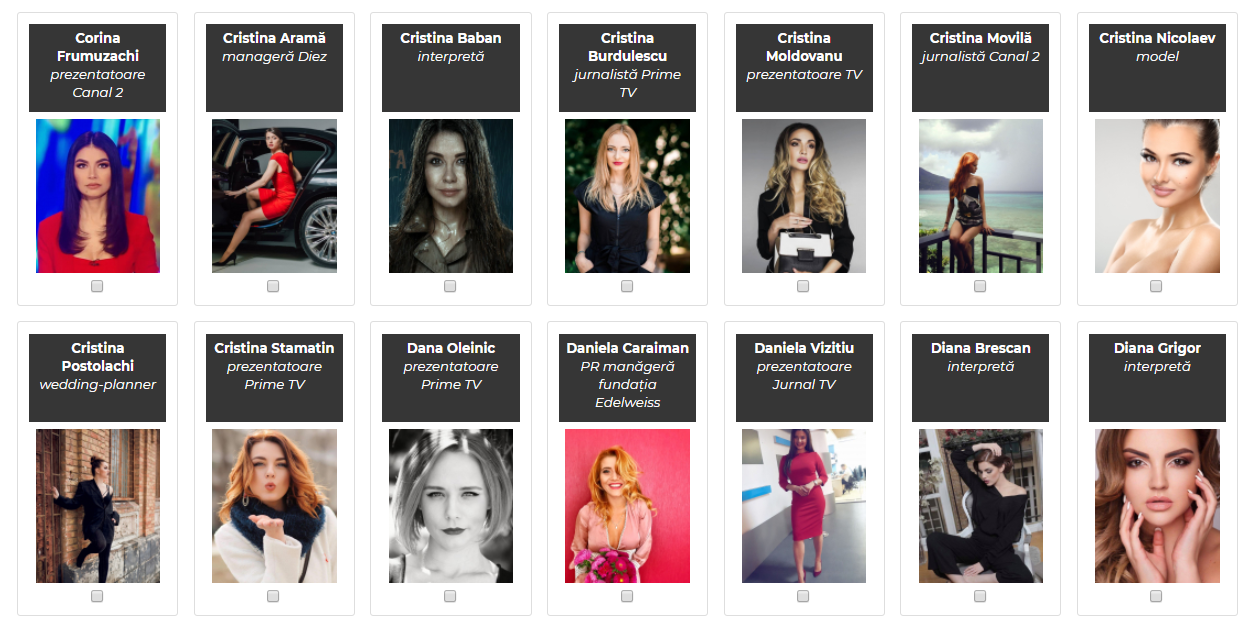Tick the Diana Grigor checkbox
1247x627 pixels.
coord(1156,596)
